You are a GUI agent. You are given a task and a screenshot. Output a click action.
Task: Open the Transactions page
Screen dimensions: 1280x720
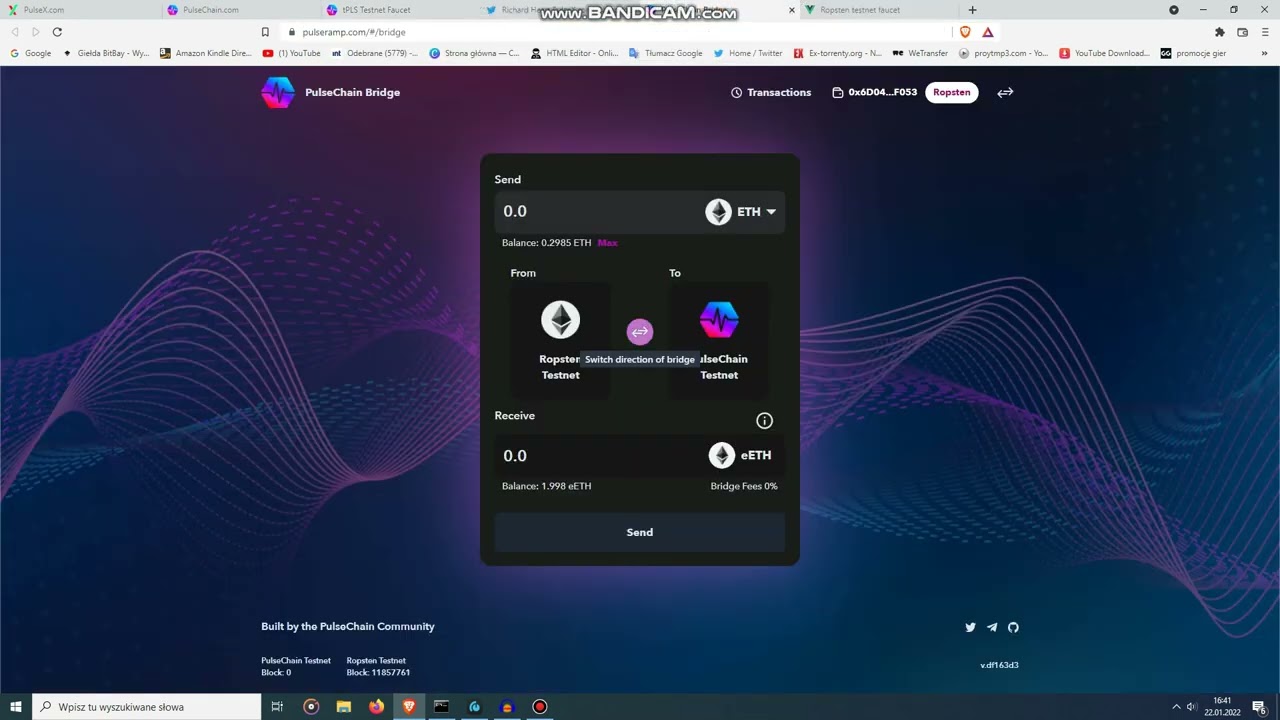[x=771, y=92]
